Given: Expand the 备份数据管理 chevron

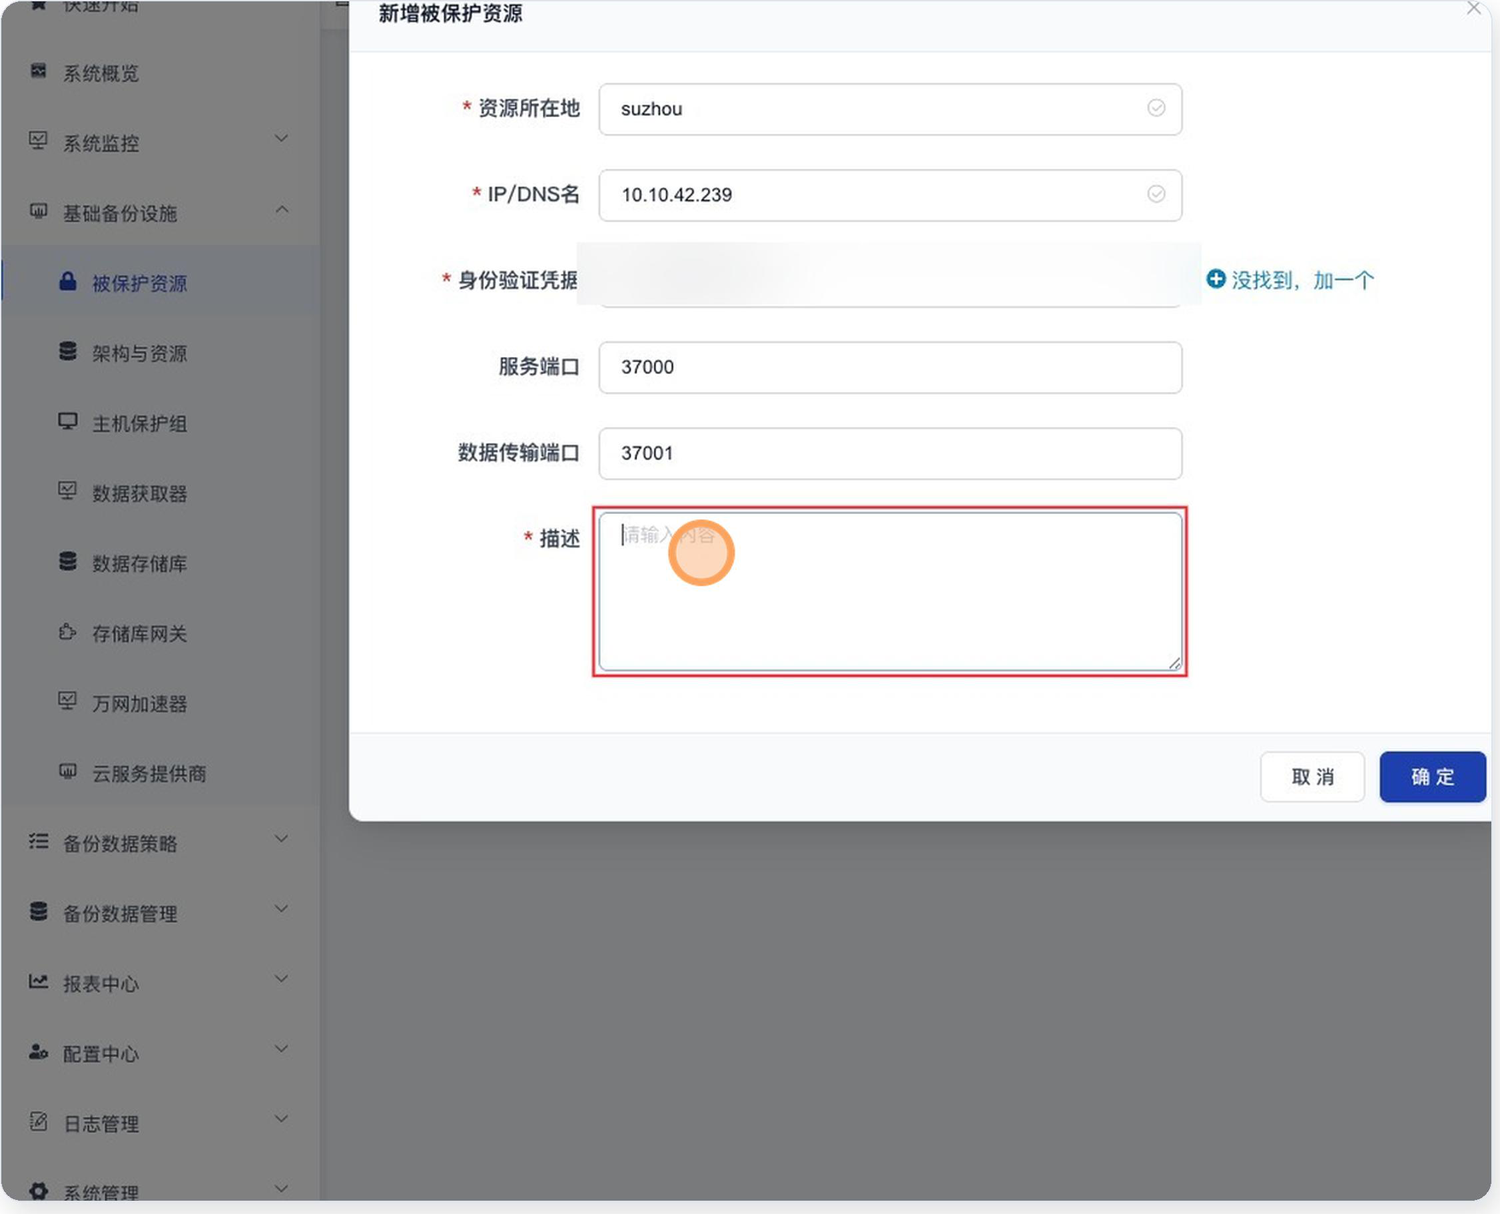Looking at the screenshot, I should (282, 908).
